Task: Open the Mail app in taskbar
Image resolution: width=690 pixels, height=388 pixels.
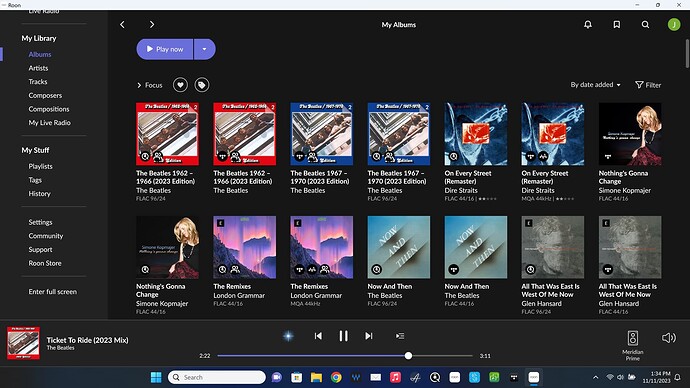Action: point(375,377)
